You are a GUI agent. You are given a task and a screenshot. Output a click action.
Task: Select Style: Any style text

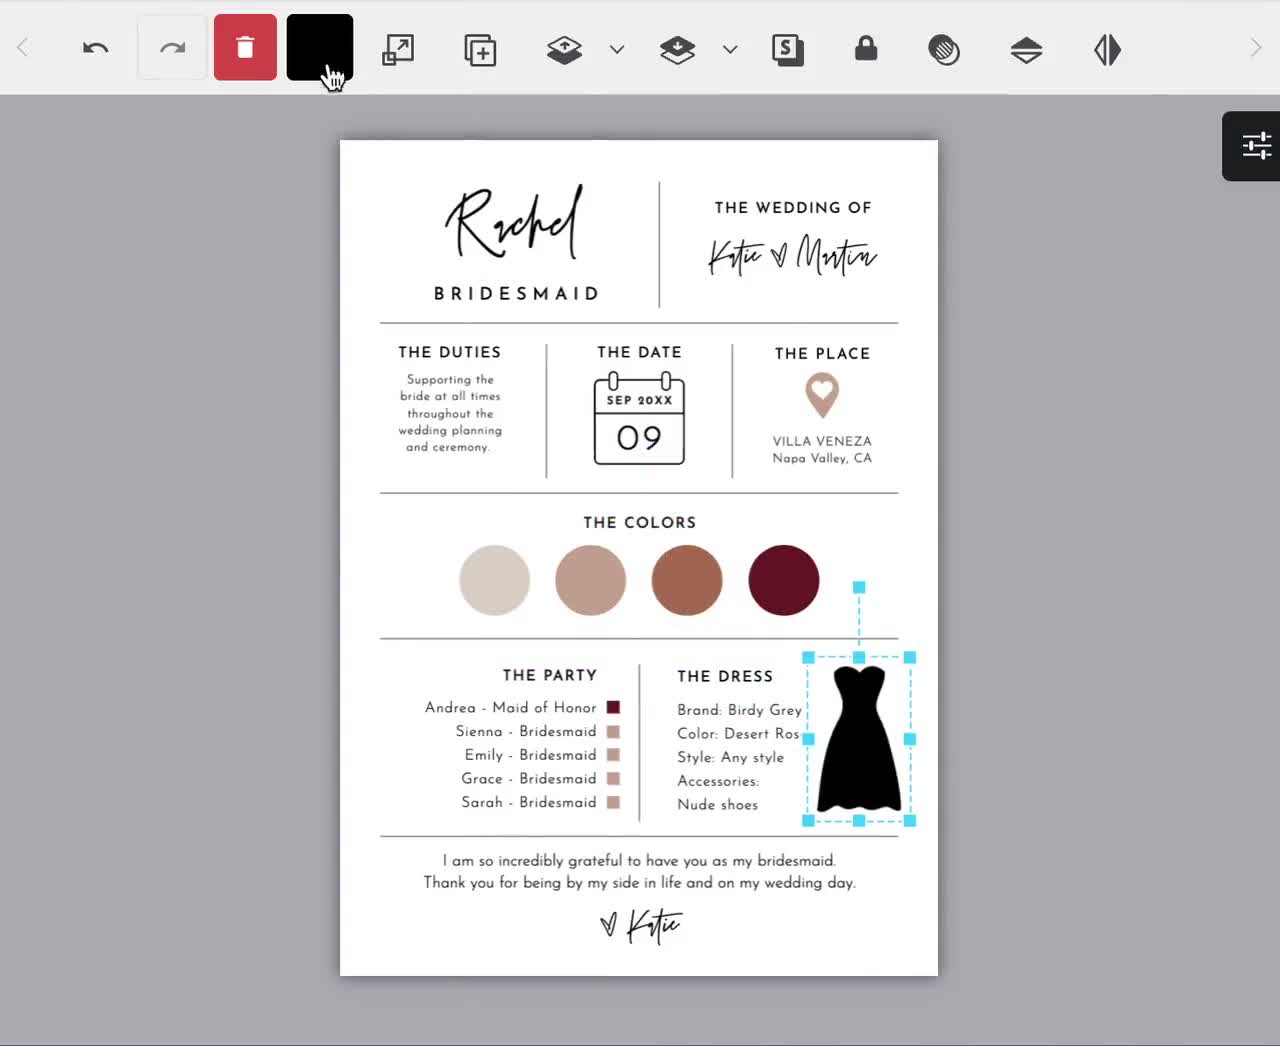click(730, 757)
